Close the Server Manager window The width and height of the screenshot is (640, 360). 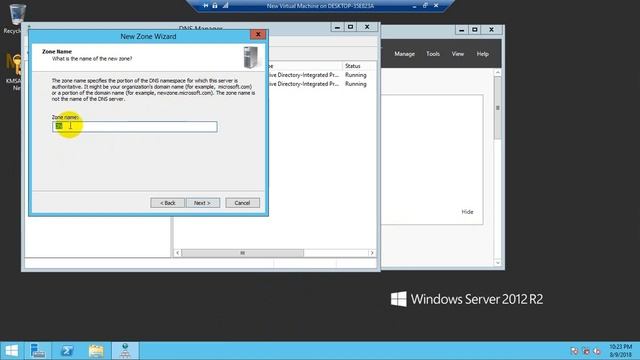click(x=491, y=30)
